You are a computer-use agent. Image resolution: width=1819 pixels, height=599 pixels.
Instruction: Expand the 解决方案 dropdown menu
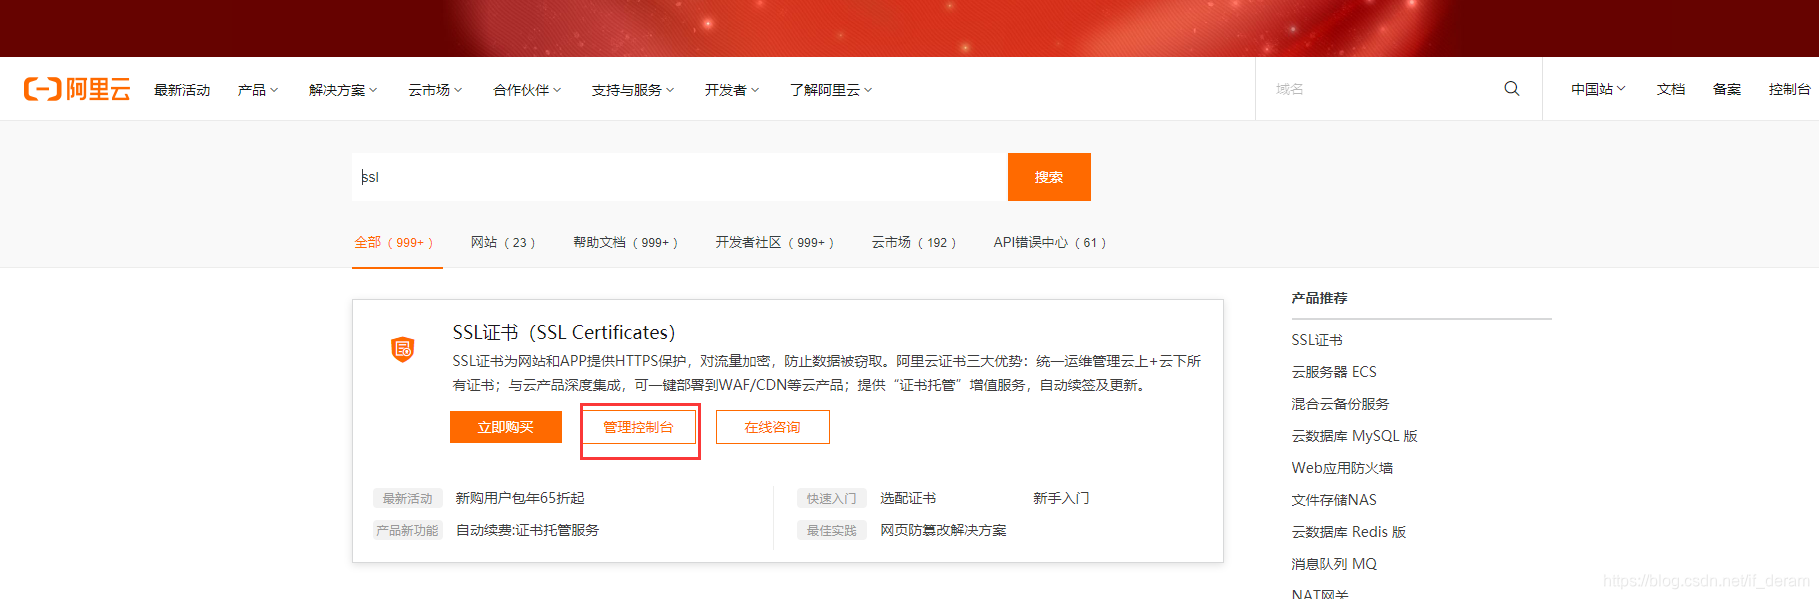(343, 90)
